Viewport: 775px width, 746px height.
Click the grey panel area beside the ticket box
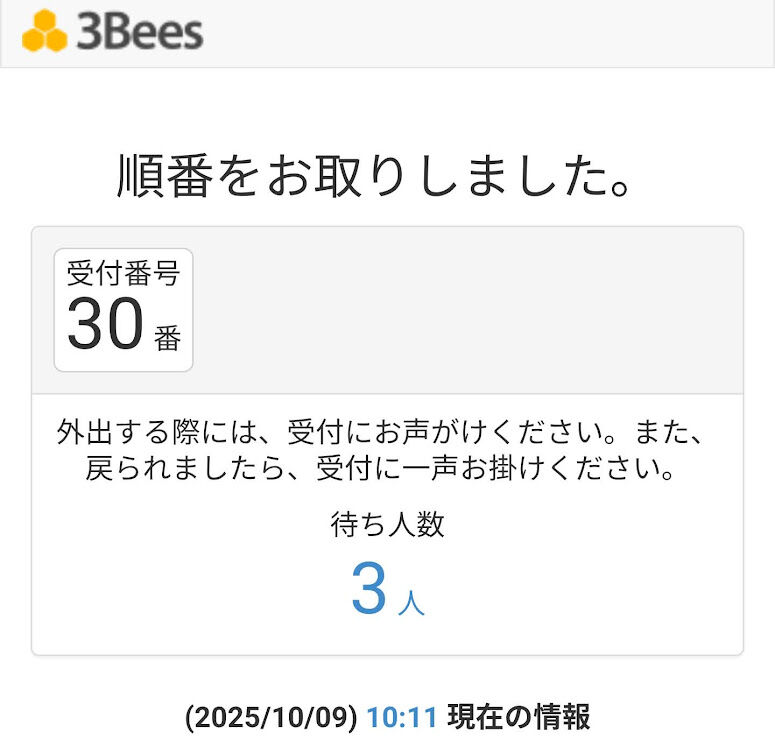pos(470,310)
